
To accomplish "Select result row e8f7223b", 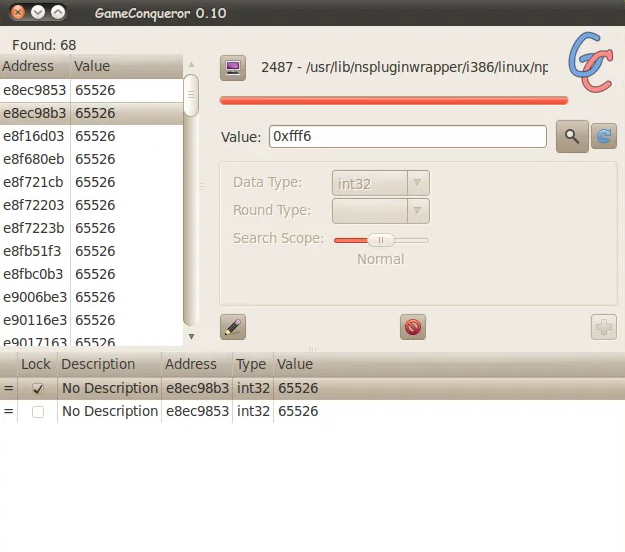I will (x=91, y=228).
